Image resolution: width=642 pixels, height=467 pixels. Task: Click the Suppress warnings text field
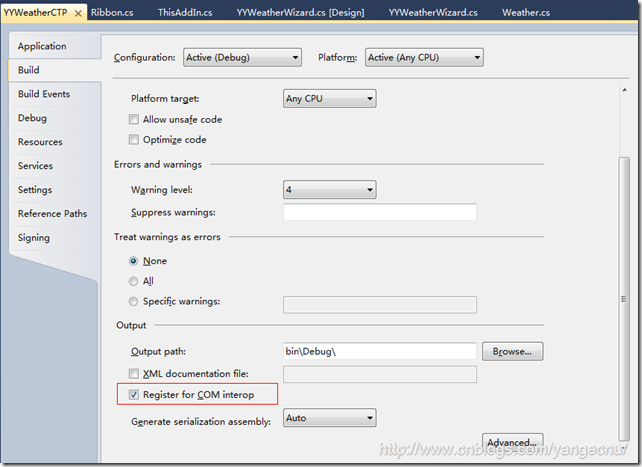(x=380, y=212)
